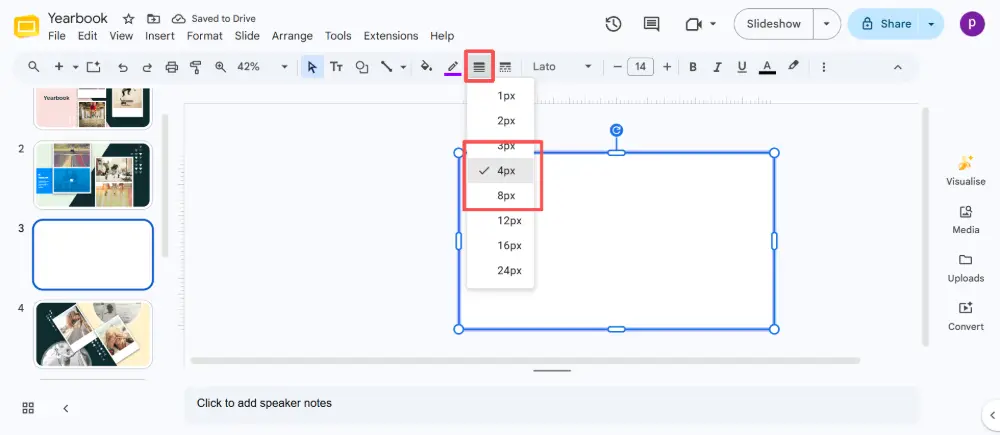Viewport: 1000px width, 435px height.
Task: Toggle underline formatting
Action: click(x=742, y=67)
